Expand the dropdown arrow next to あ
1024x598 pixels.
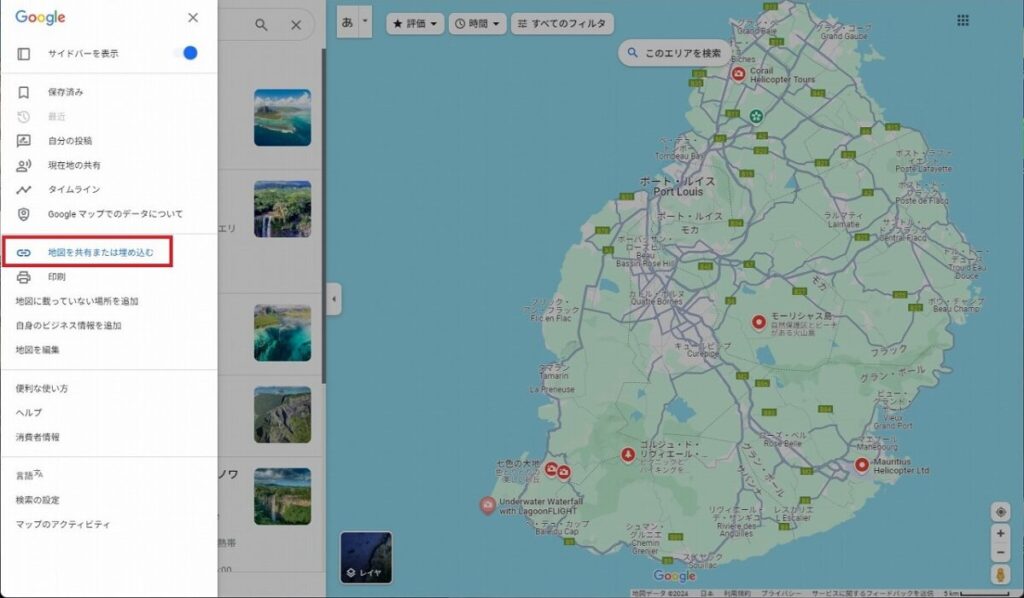[x=365, y=22]
